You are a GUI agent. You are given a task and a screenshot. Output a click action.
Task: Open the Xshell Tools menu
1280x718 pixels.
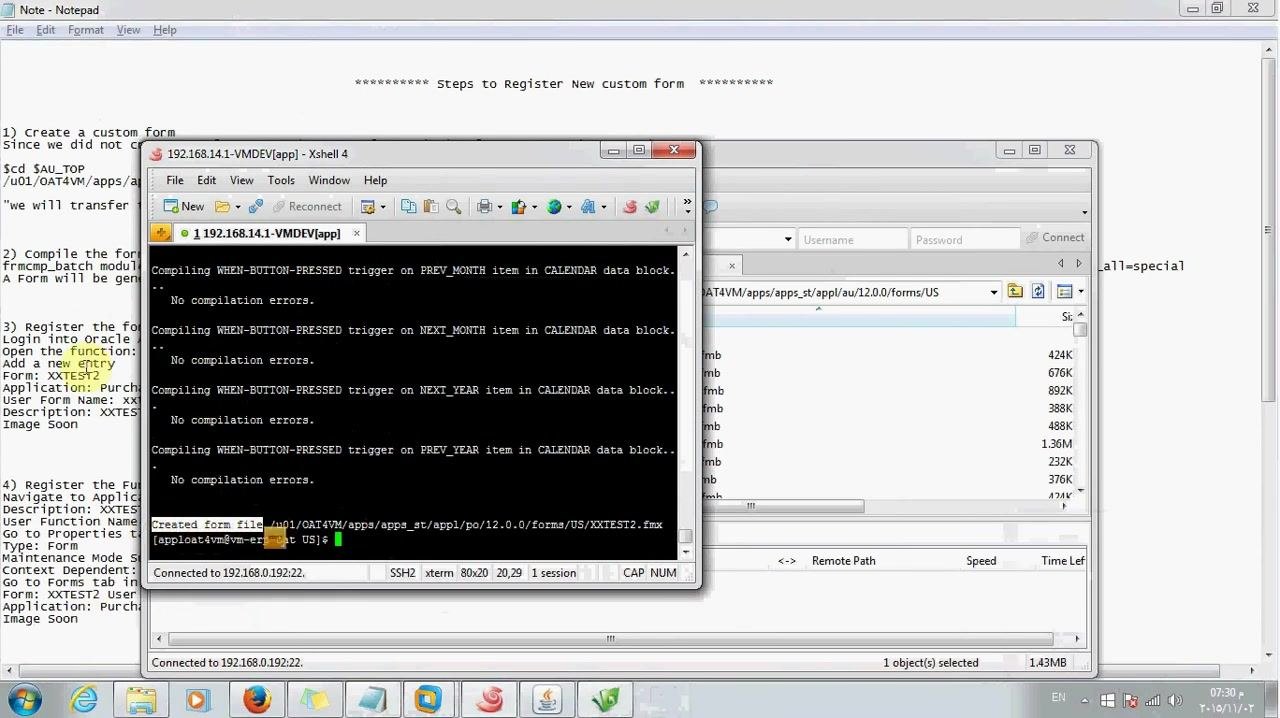click(x=281, y=180)
